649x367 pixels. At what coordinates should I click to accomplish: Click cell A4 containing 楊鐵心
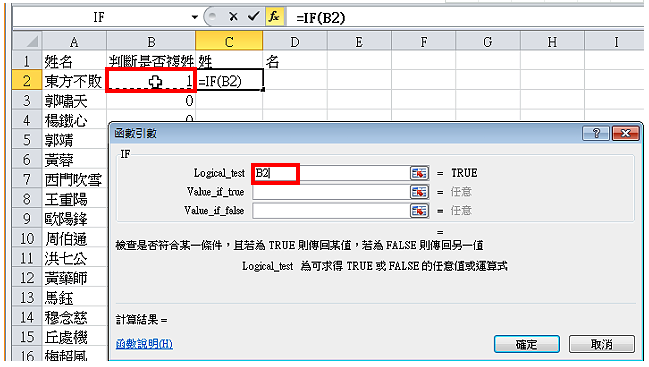tap(74, 120)
